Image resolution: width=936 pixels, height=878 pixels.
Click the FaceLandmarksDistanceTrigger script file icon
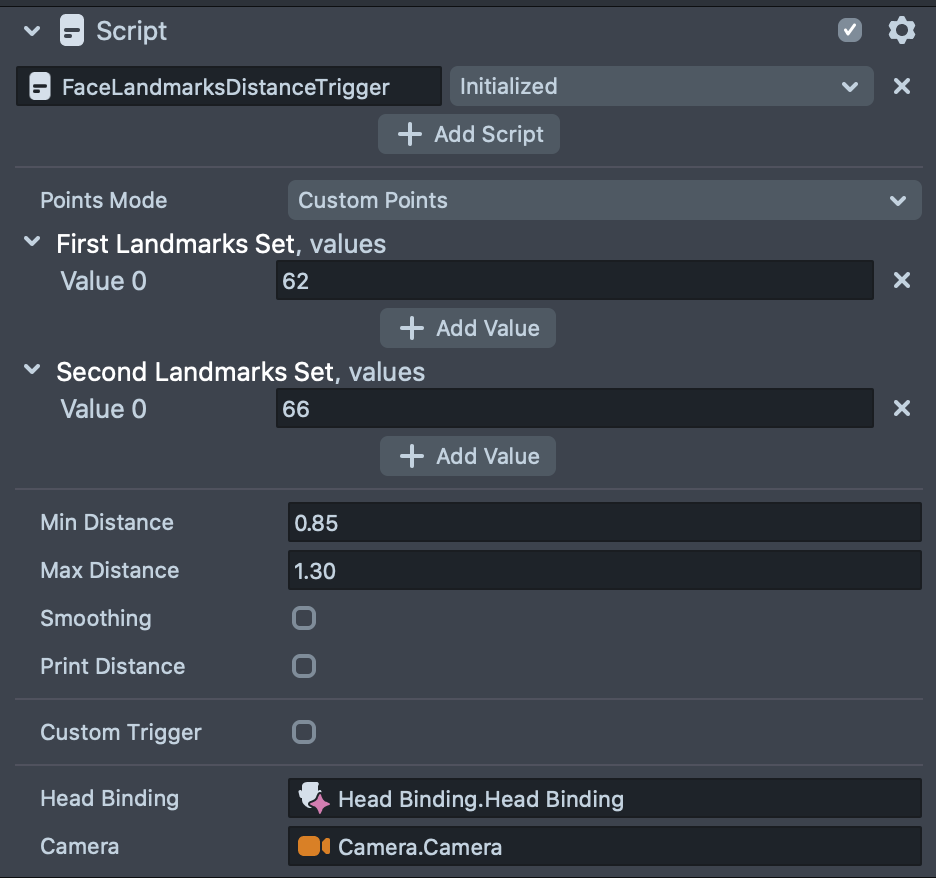coord(40,87)
